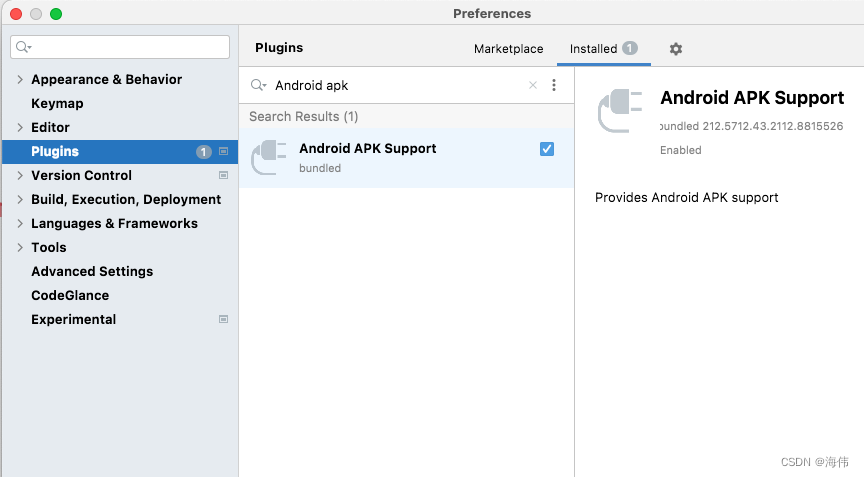Disable Android APK Support plugin checkbox
The height and width of the screenshot is (477, 864).
[547, 149]
